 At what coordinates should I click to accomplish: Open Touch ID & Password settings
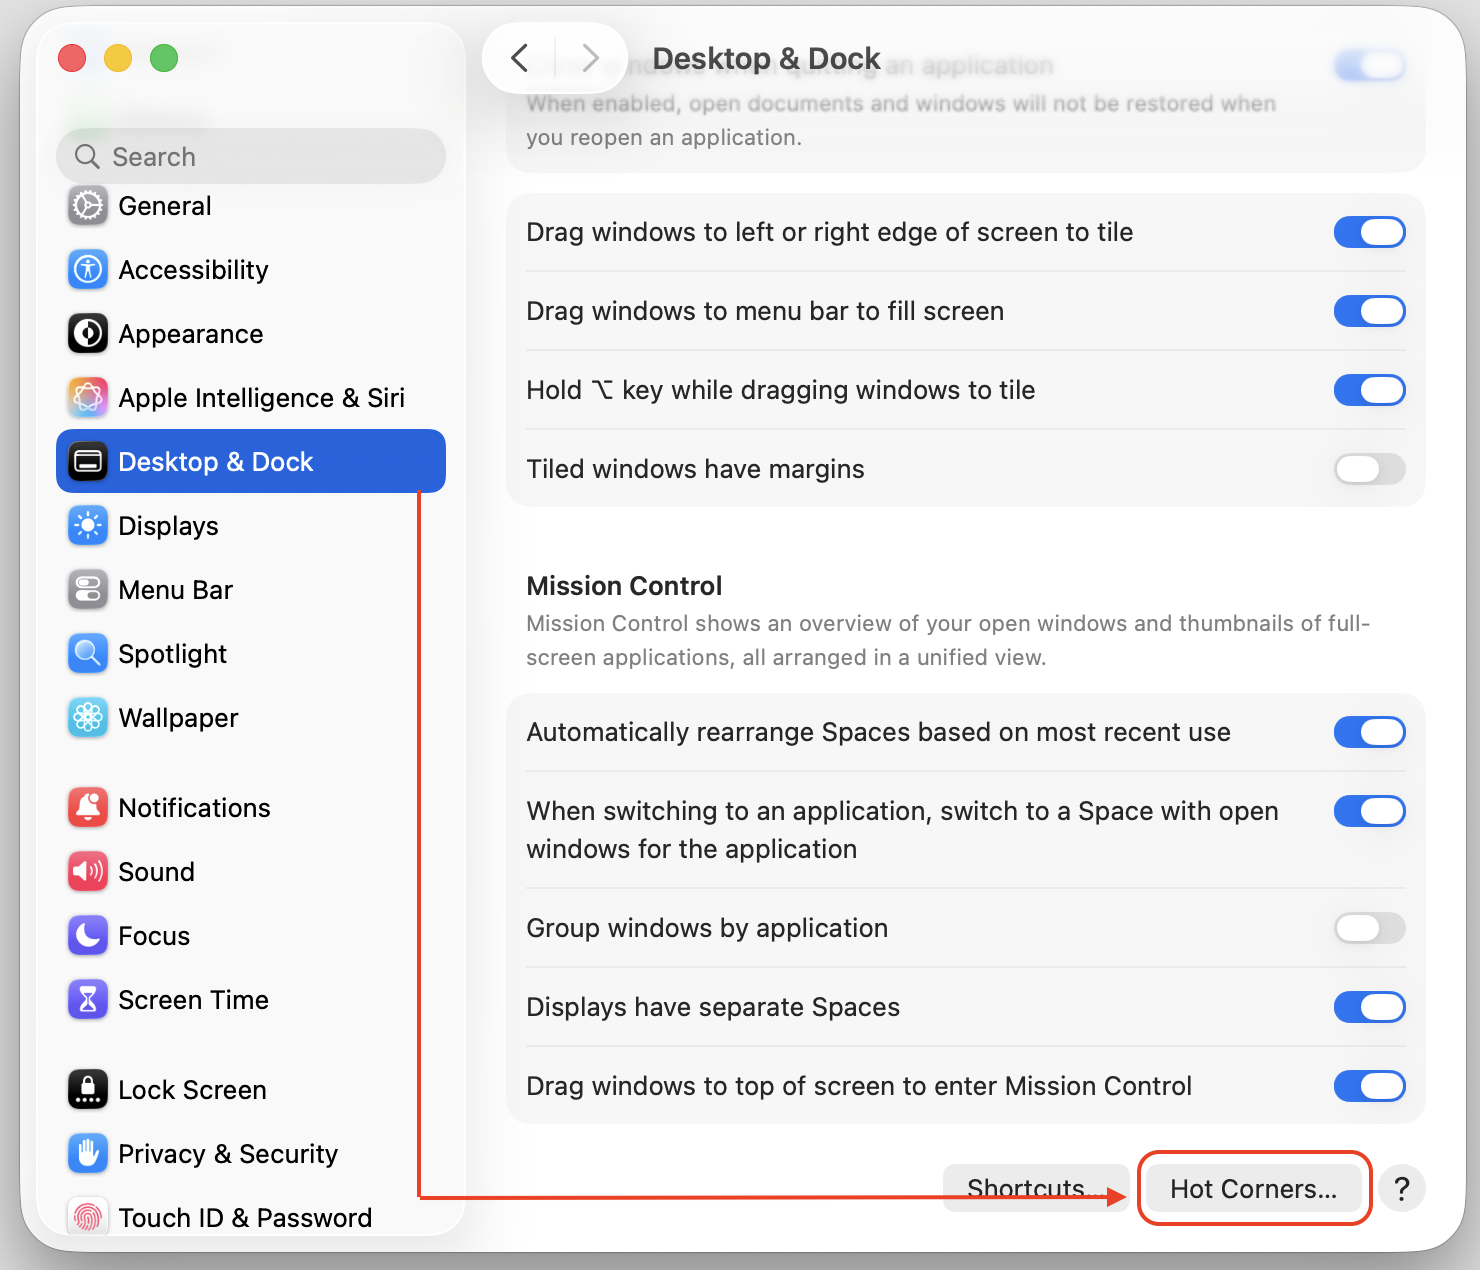[251, 1215]
